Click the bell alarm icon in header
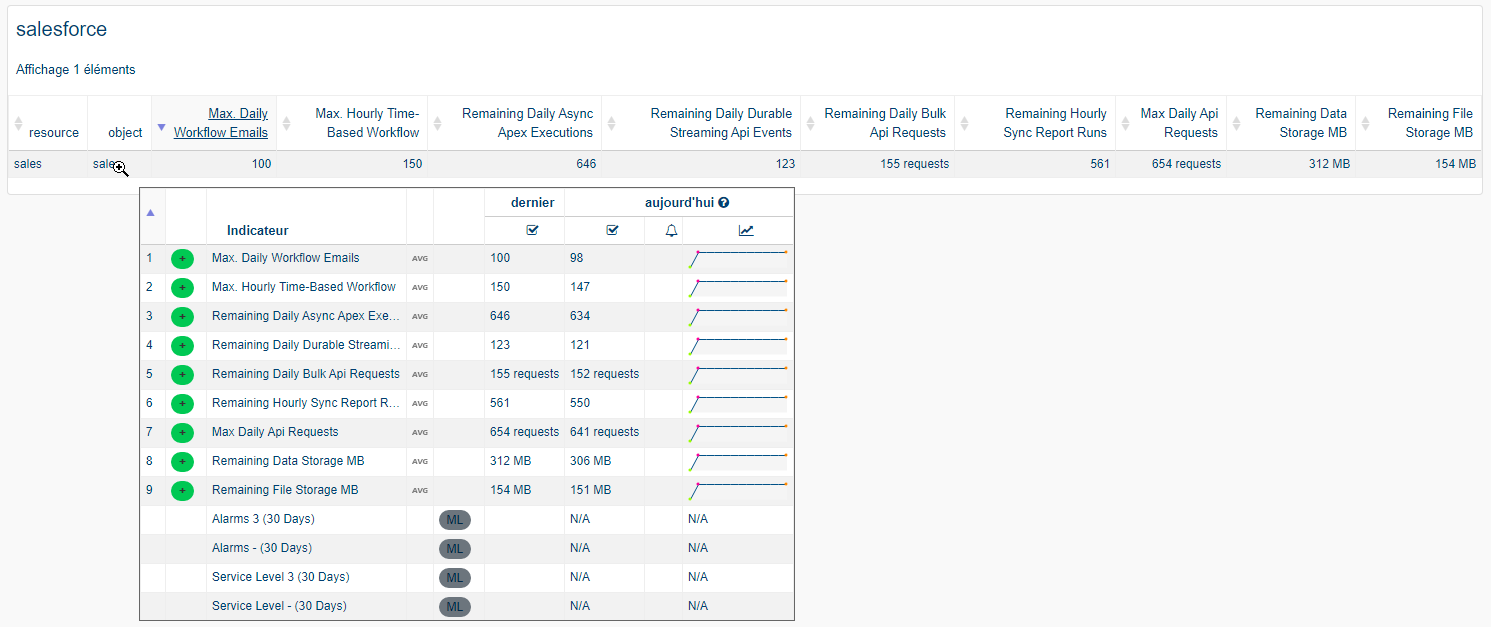Screen dimensions: 1491x627 (672, 231)
